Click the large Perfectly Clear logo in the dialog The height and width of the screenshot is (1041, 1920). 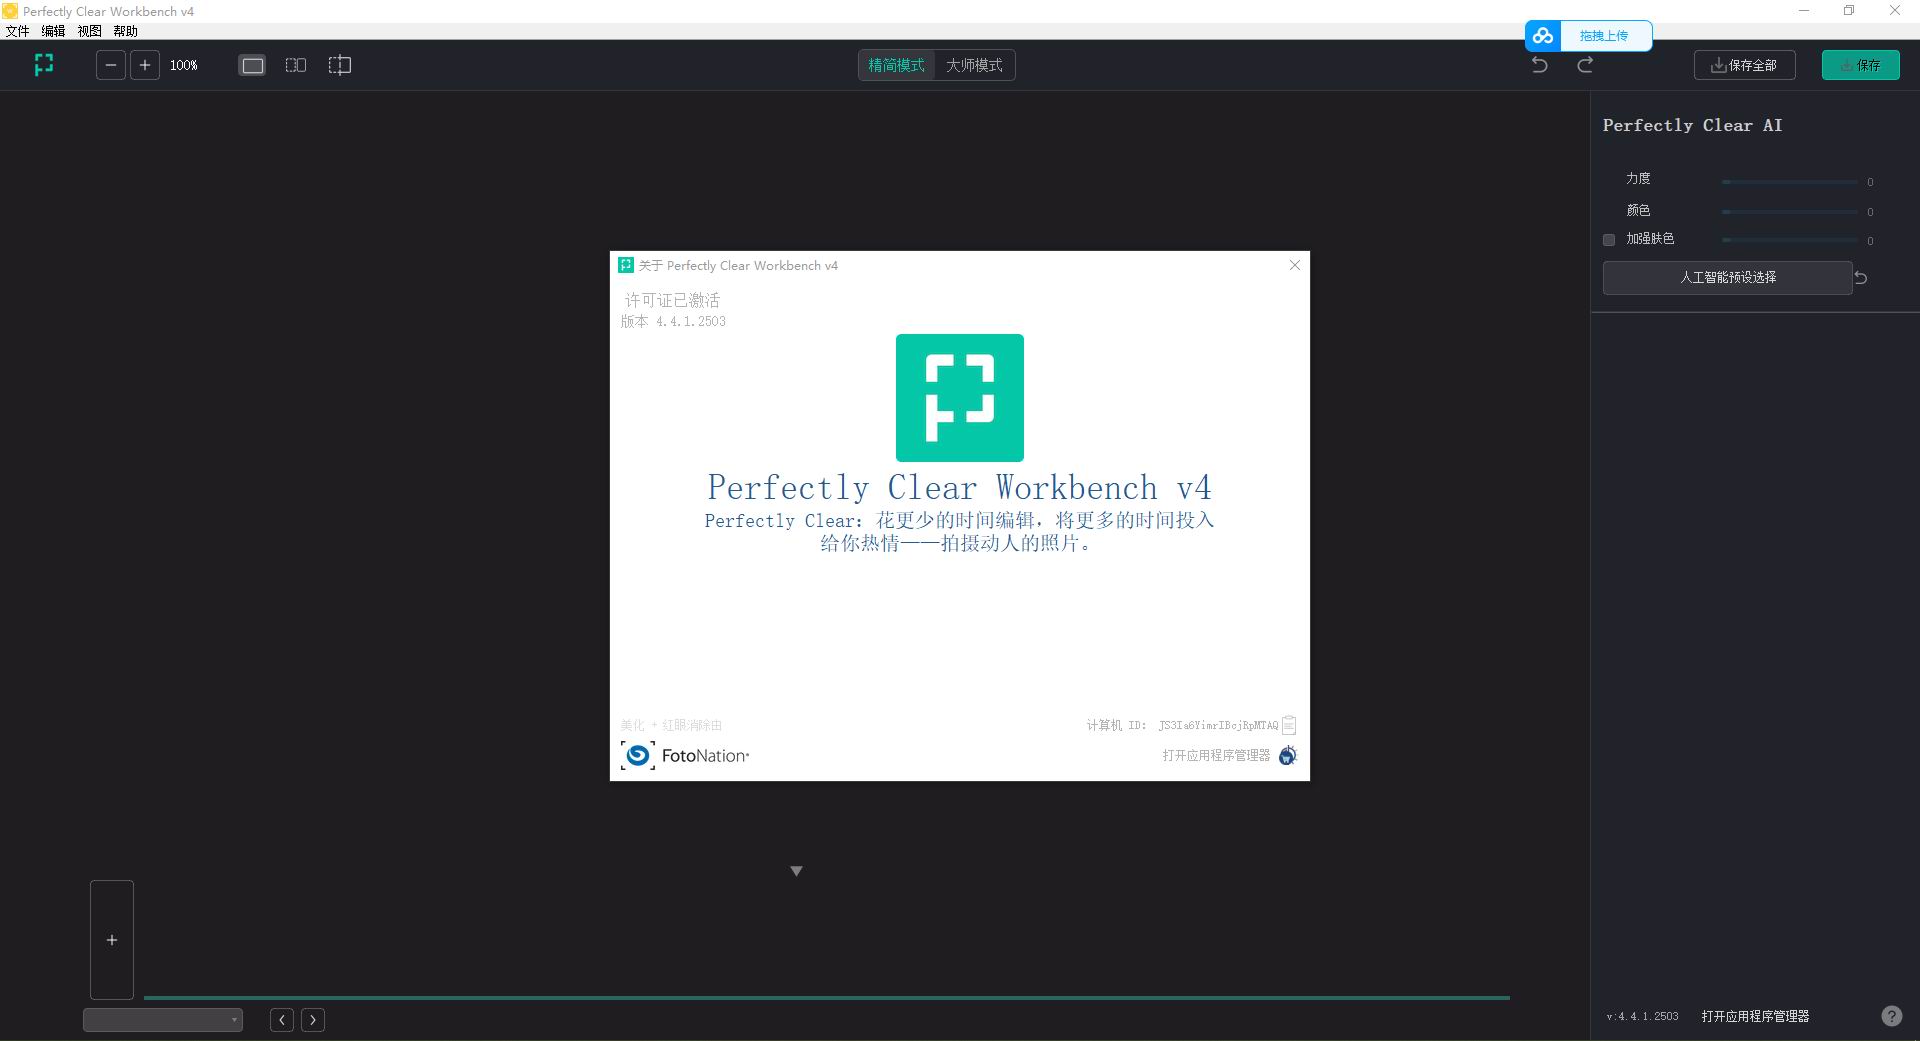[x=960, y=398]
